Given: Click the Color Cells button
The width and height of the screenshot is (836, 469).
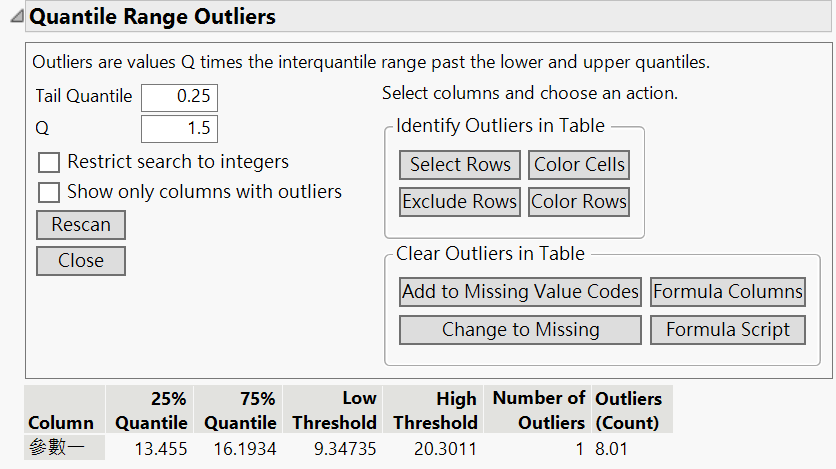Looking at the screenshot, I should pyautogui.click(x=579, y=165).
